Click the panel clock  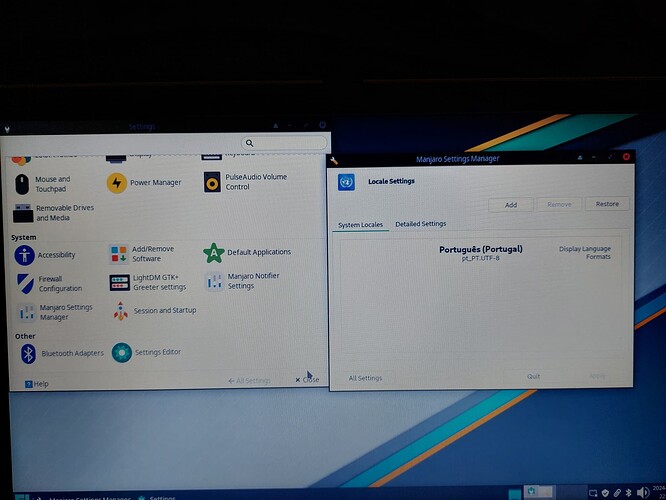point(659,492)
